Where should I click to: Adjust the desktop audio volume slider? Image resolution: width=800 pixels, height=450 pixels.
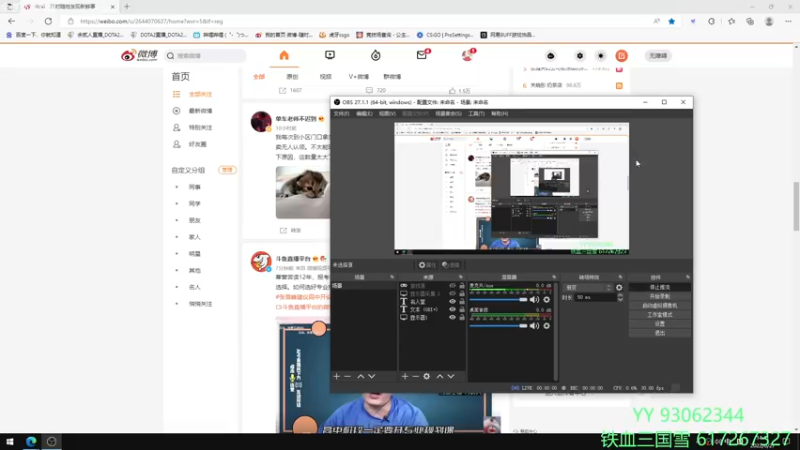point(498,326)
